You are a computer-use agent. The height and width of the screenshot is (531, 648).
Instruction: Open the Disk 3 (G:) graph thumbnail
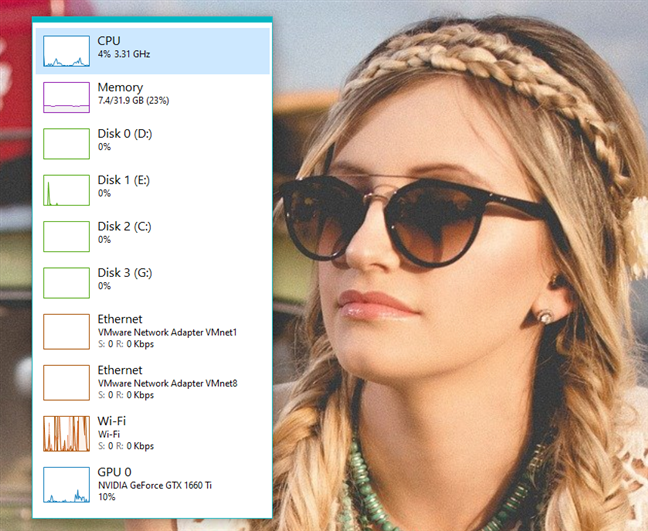click(67, 283)
